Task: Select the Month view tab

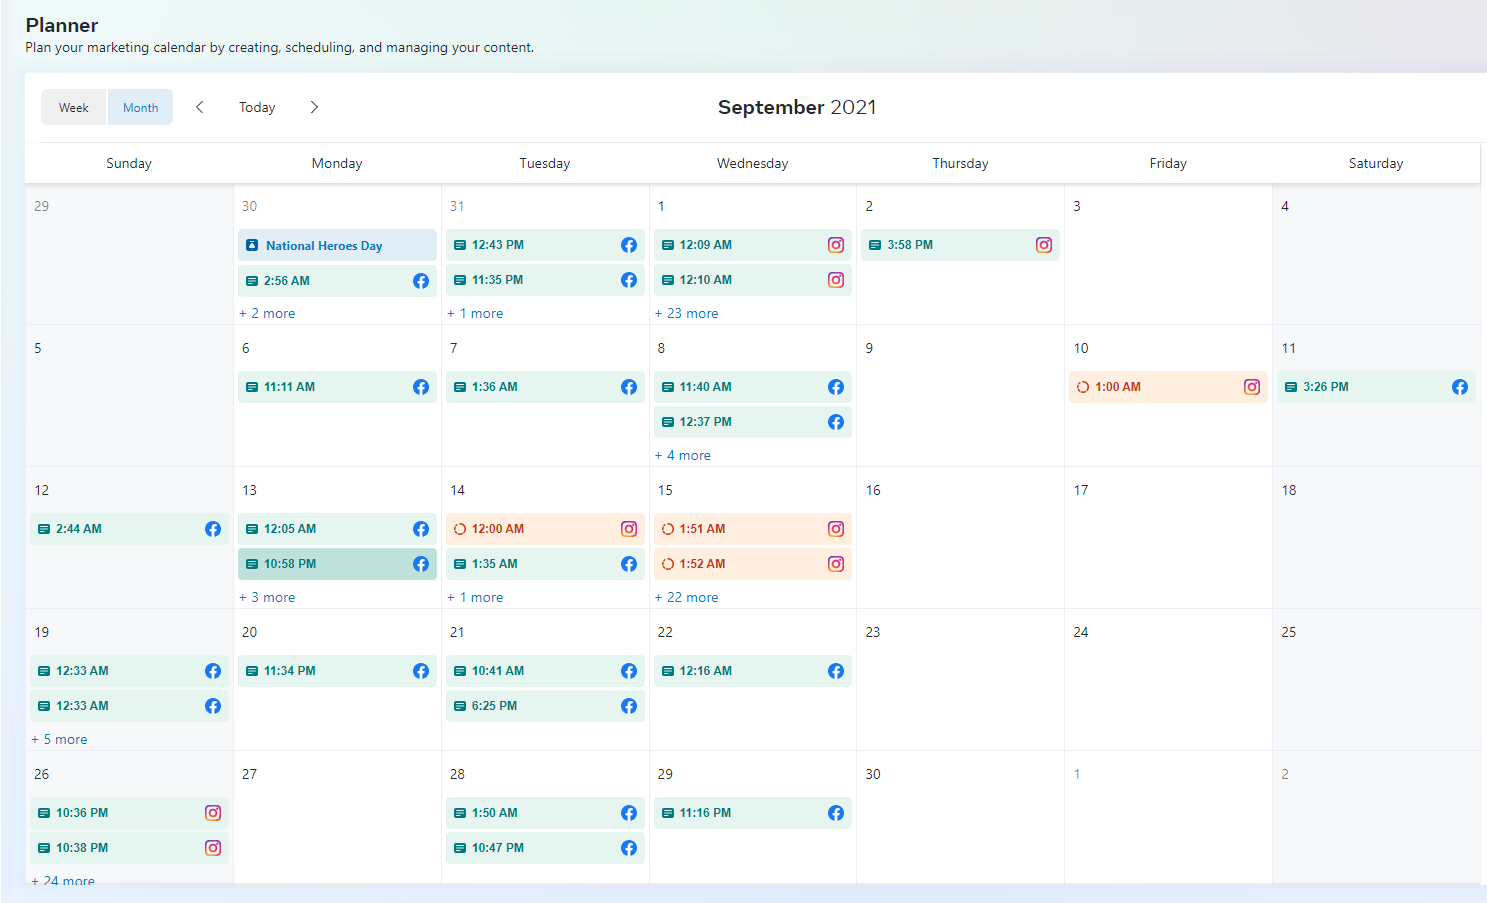Action: pos(141,108)
